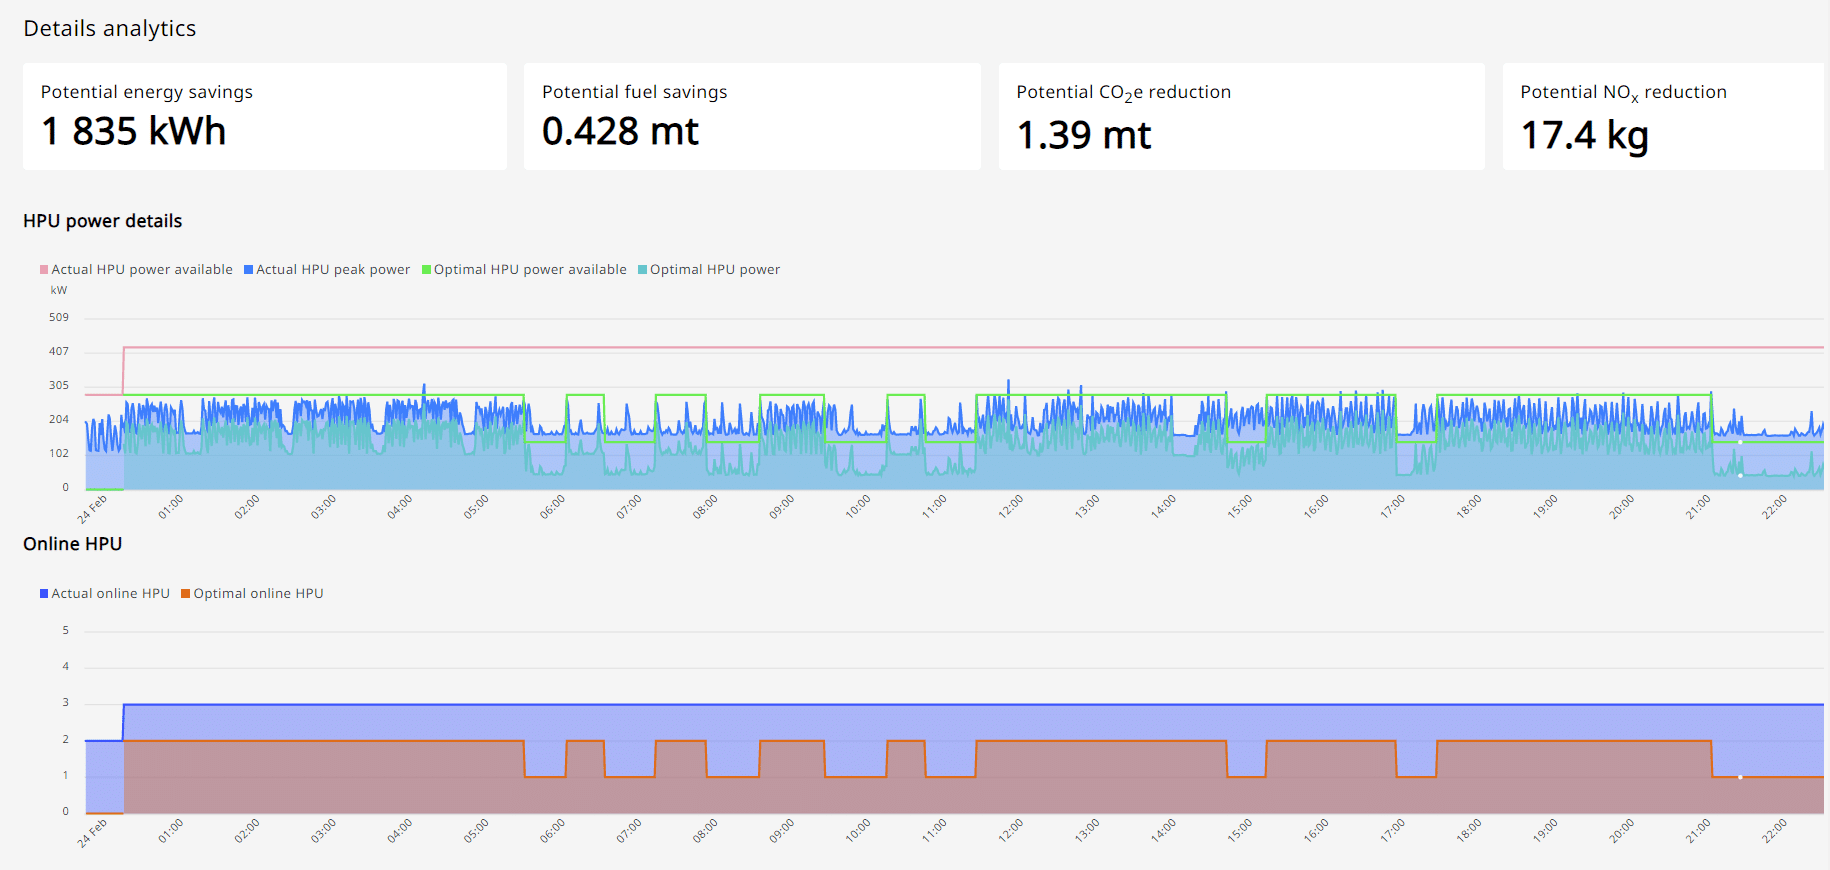Click 18:00 on the Online HPU chart axis

[x=1468, y=831]
